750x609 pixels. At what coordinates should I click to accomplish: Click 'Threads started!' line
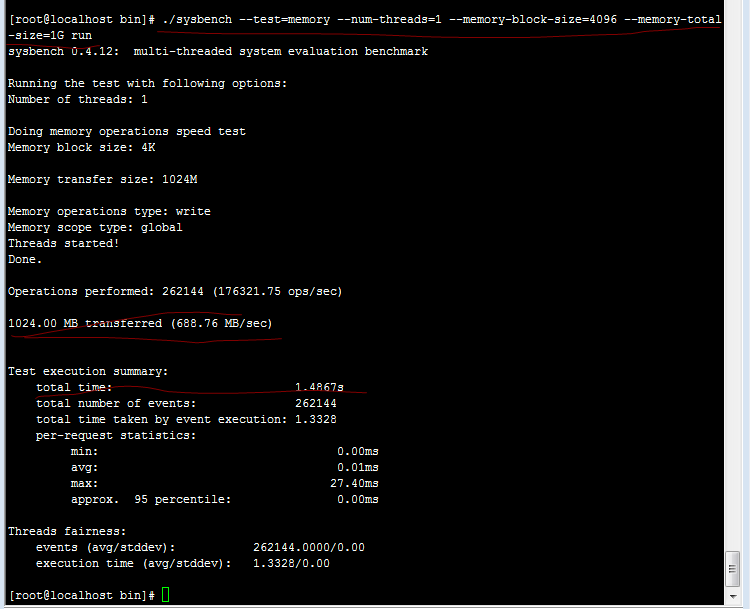[x=64, y=244]
